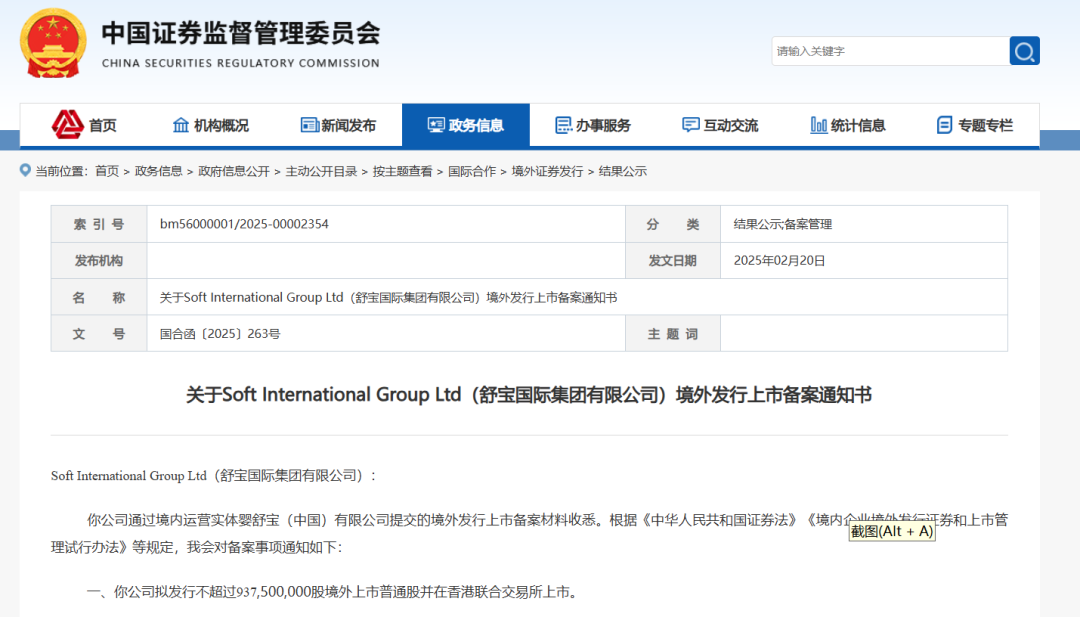1080x617 pixels.
Task: Click the building icon beside 机构概况
Action: (181, 125)
